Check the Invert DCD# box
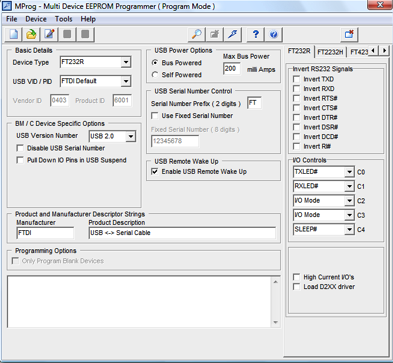This screenshot has width=393, height=363. coord(296,137)
